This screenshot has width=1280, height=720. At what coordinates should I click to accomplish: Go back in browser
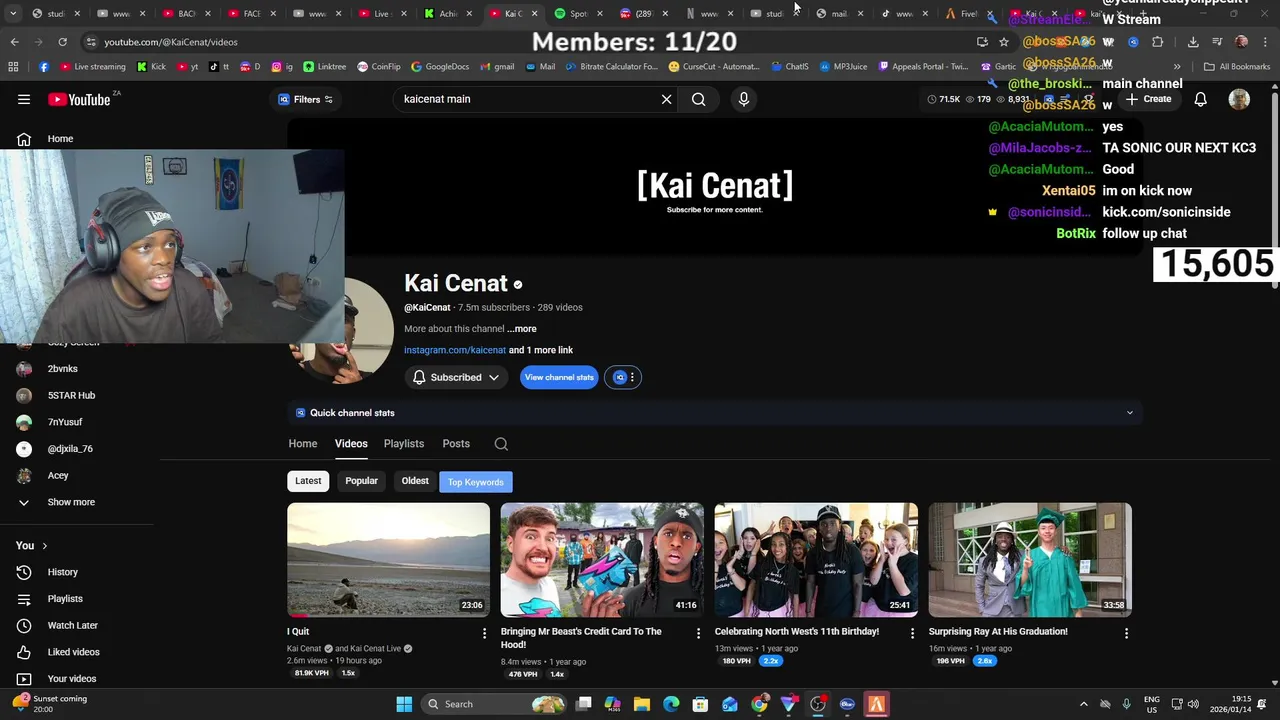click(x=14, y=42)
